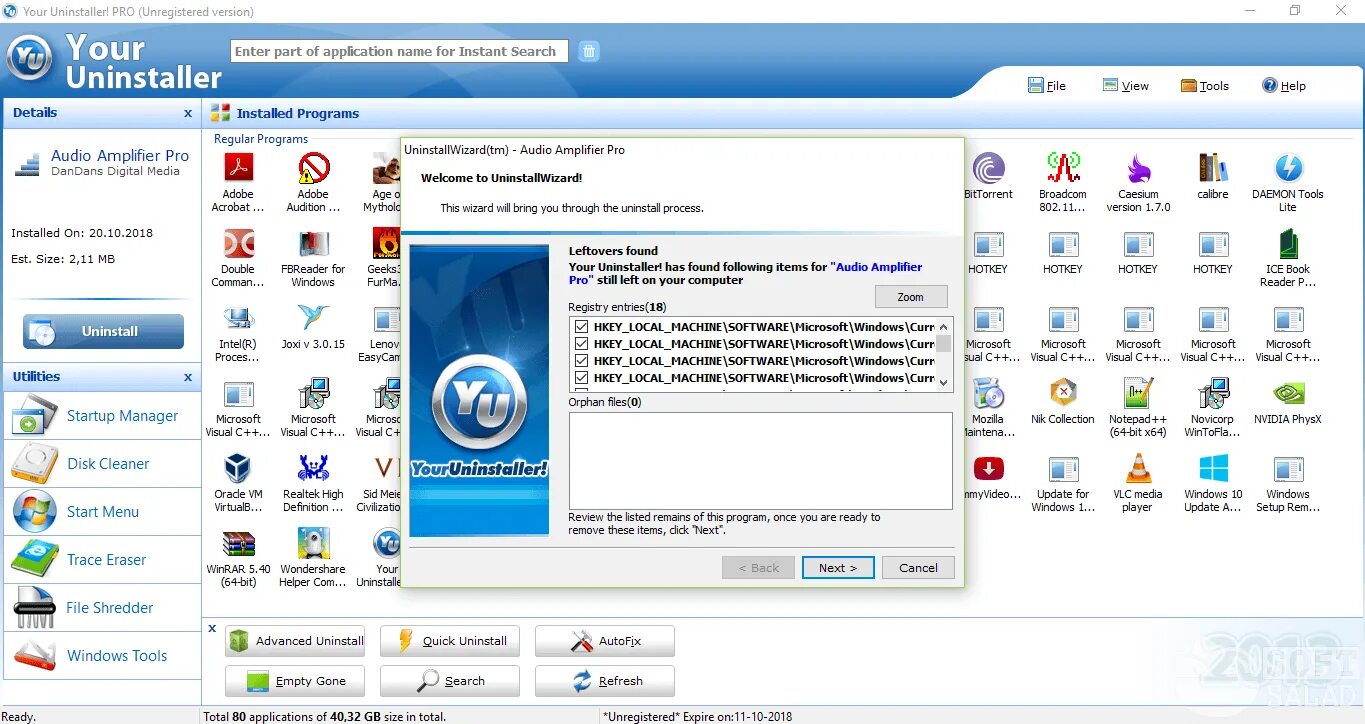1365x724 pixels.
Task: Open the Help menu
Action: coord(1284,86)
